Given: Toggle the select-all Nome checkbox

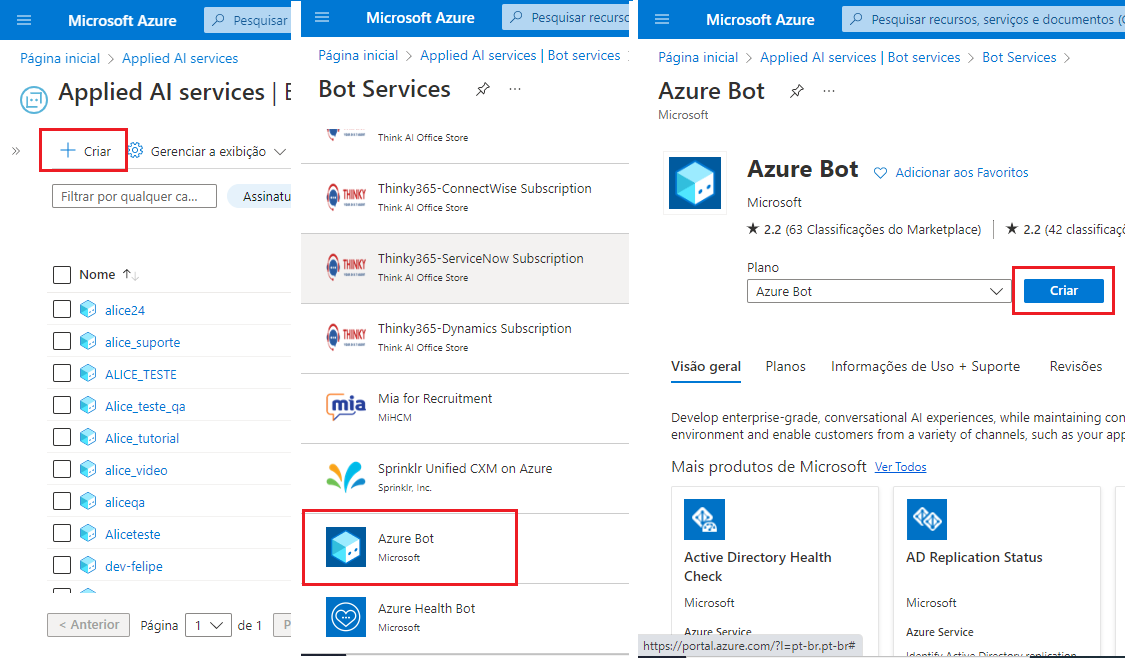Looking at the screenshot, I should [x=62, y=274].
